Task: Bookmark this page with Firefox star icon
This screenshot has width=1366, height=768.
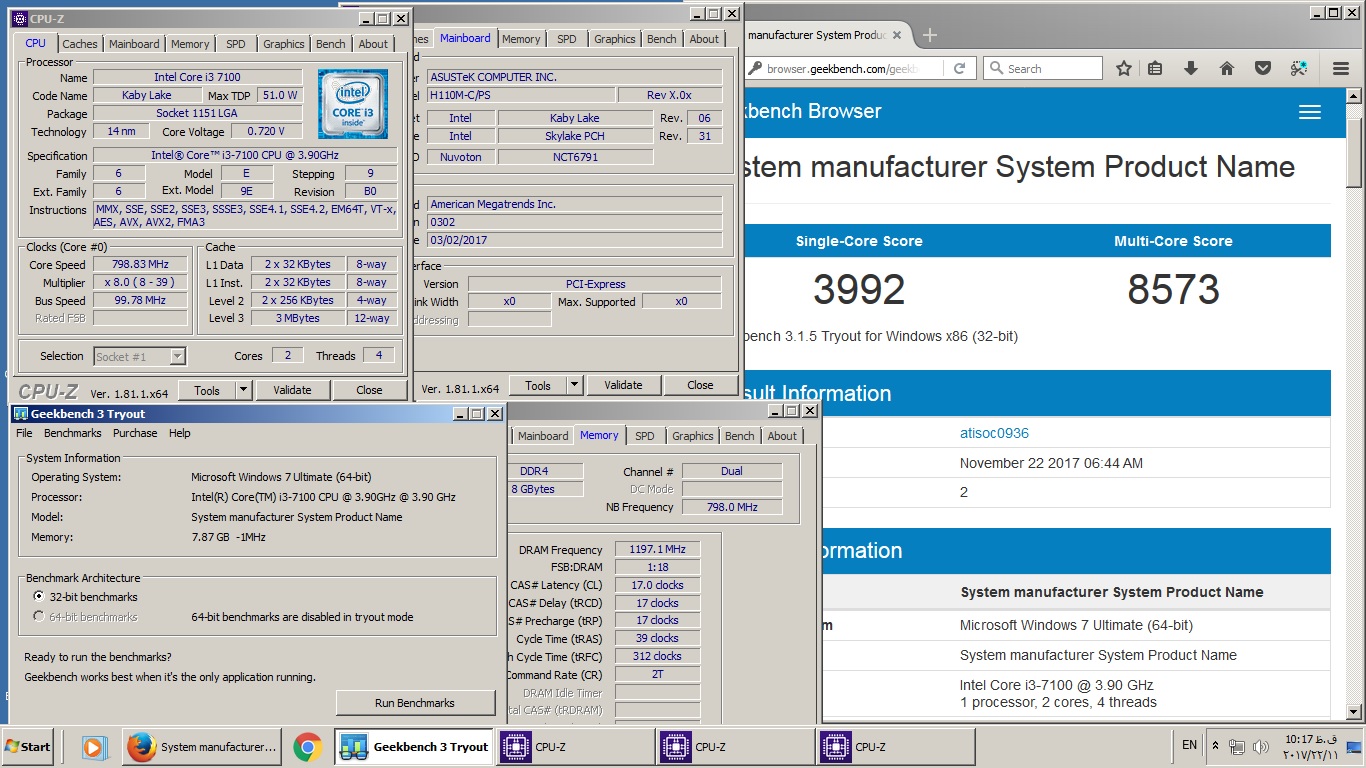Action: pyautogui.click(x=1124, y=69)
